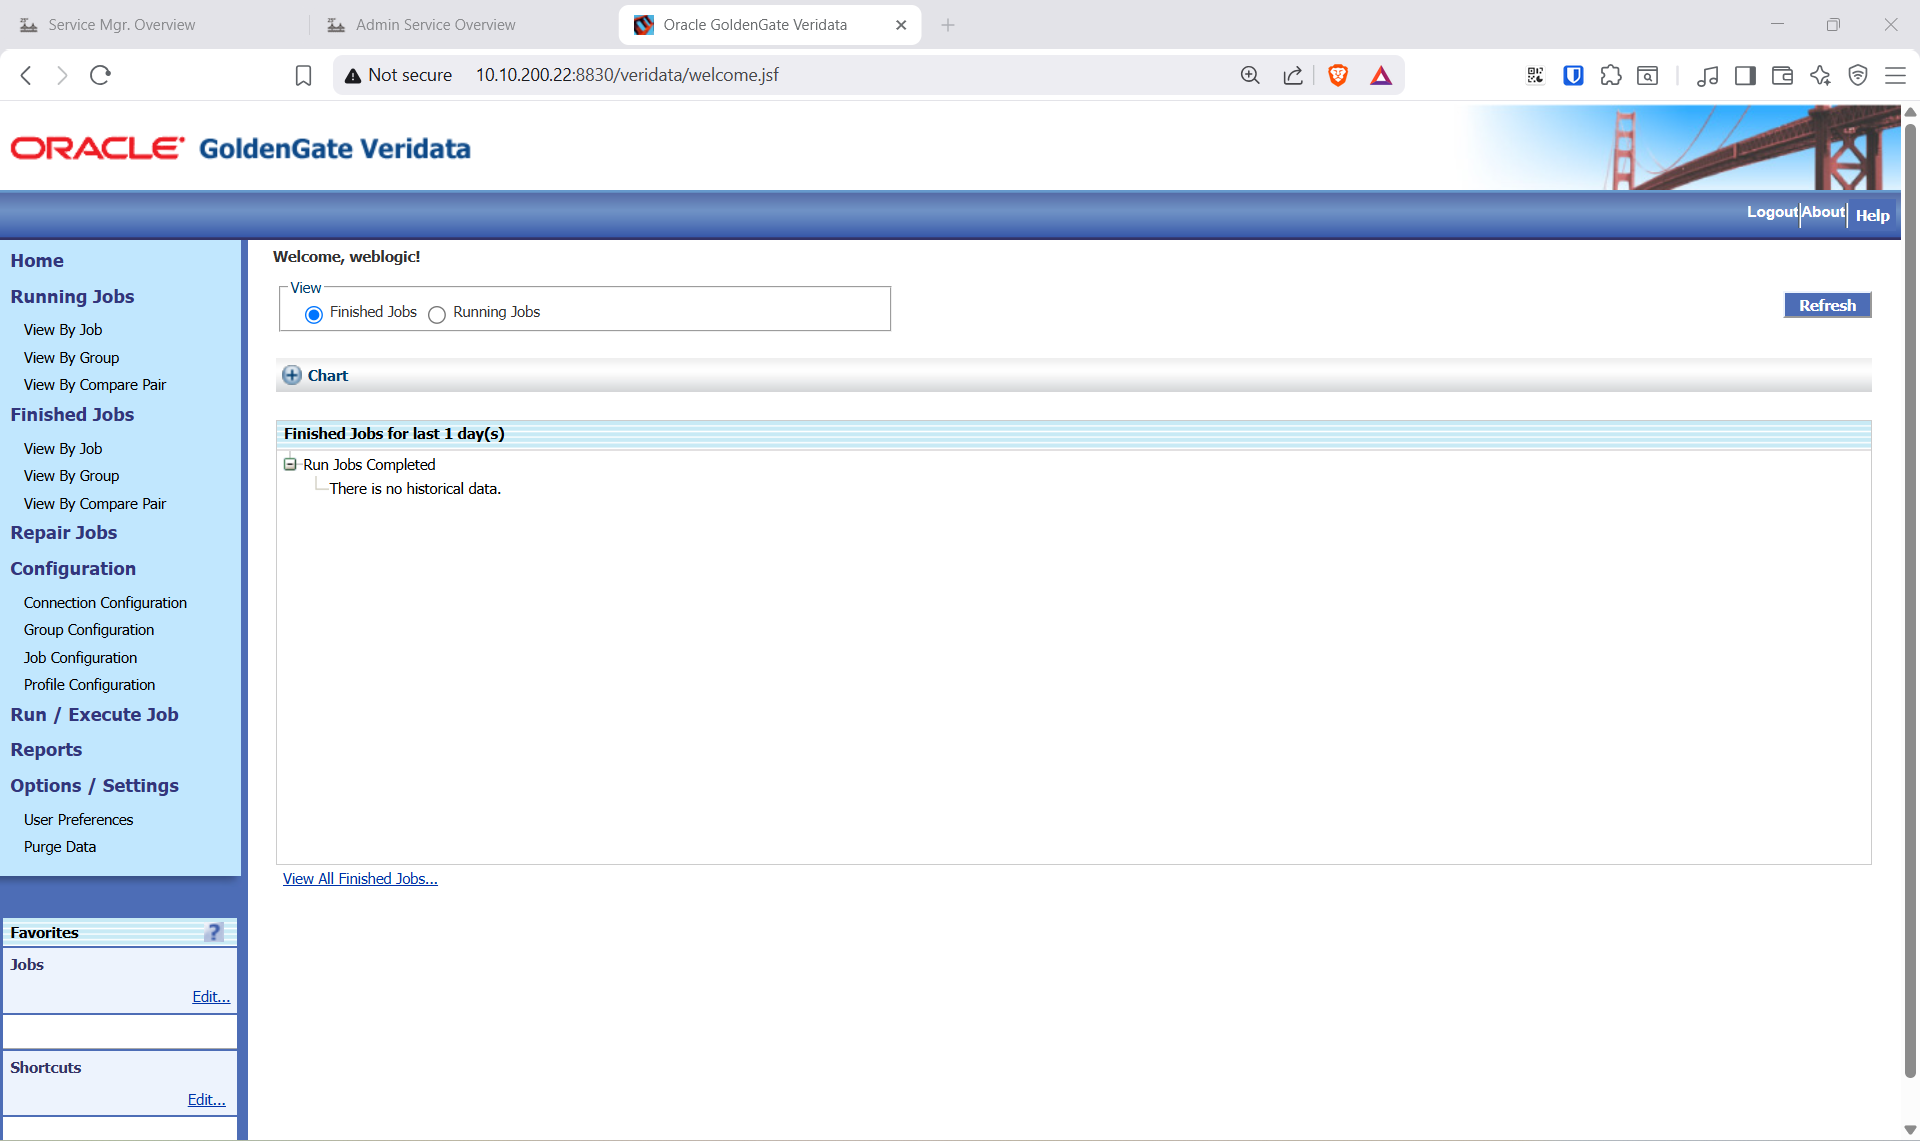Reload the Veridata page
This screenshot has height=1141, width=1920.
(x=100, y=75)
